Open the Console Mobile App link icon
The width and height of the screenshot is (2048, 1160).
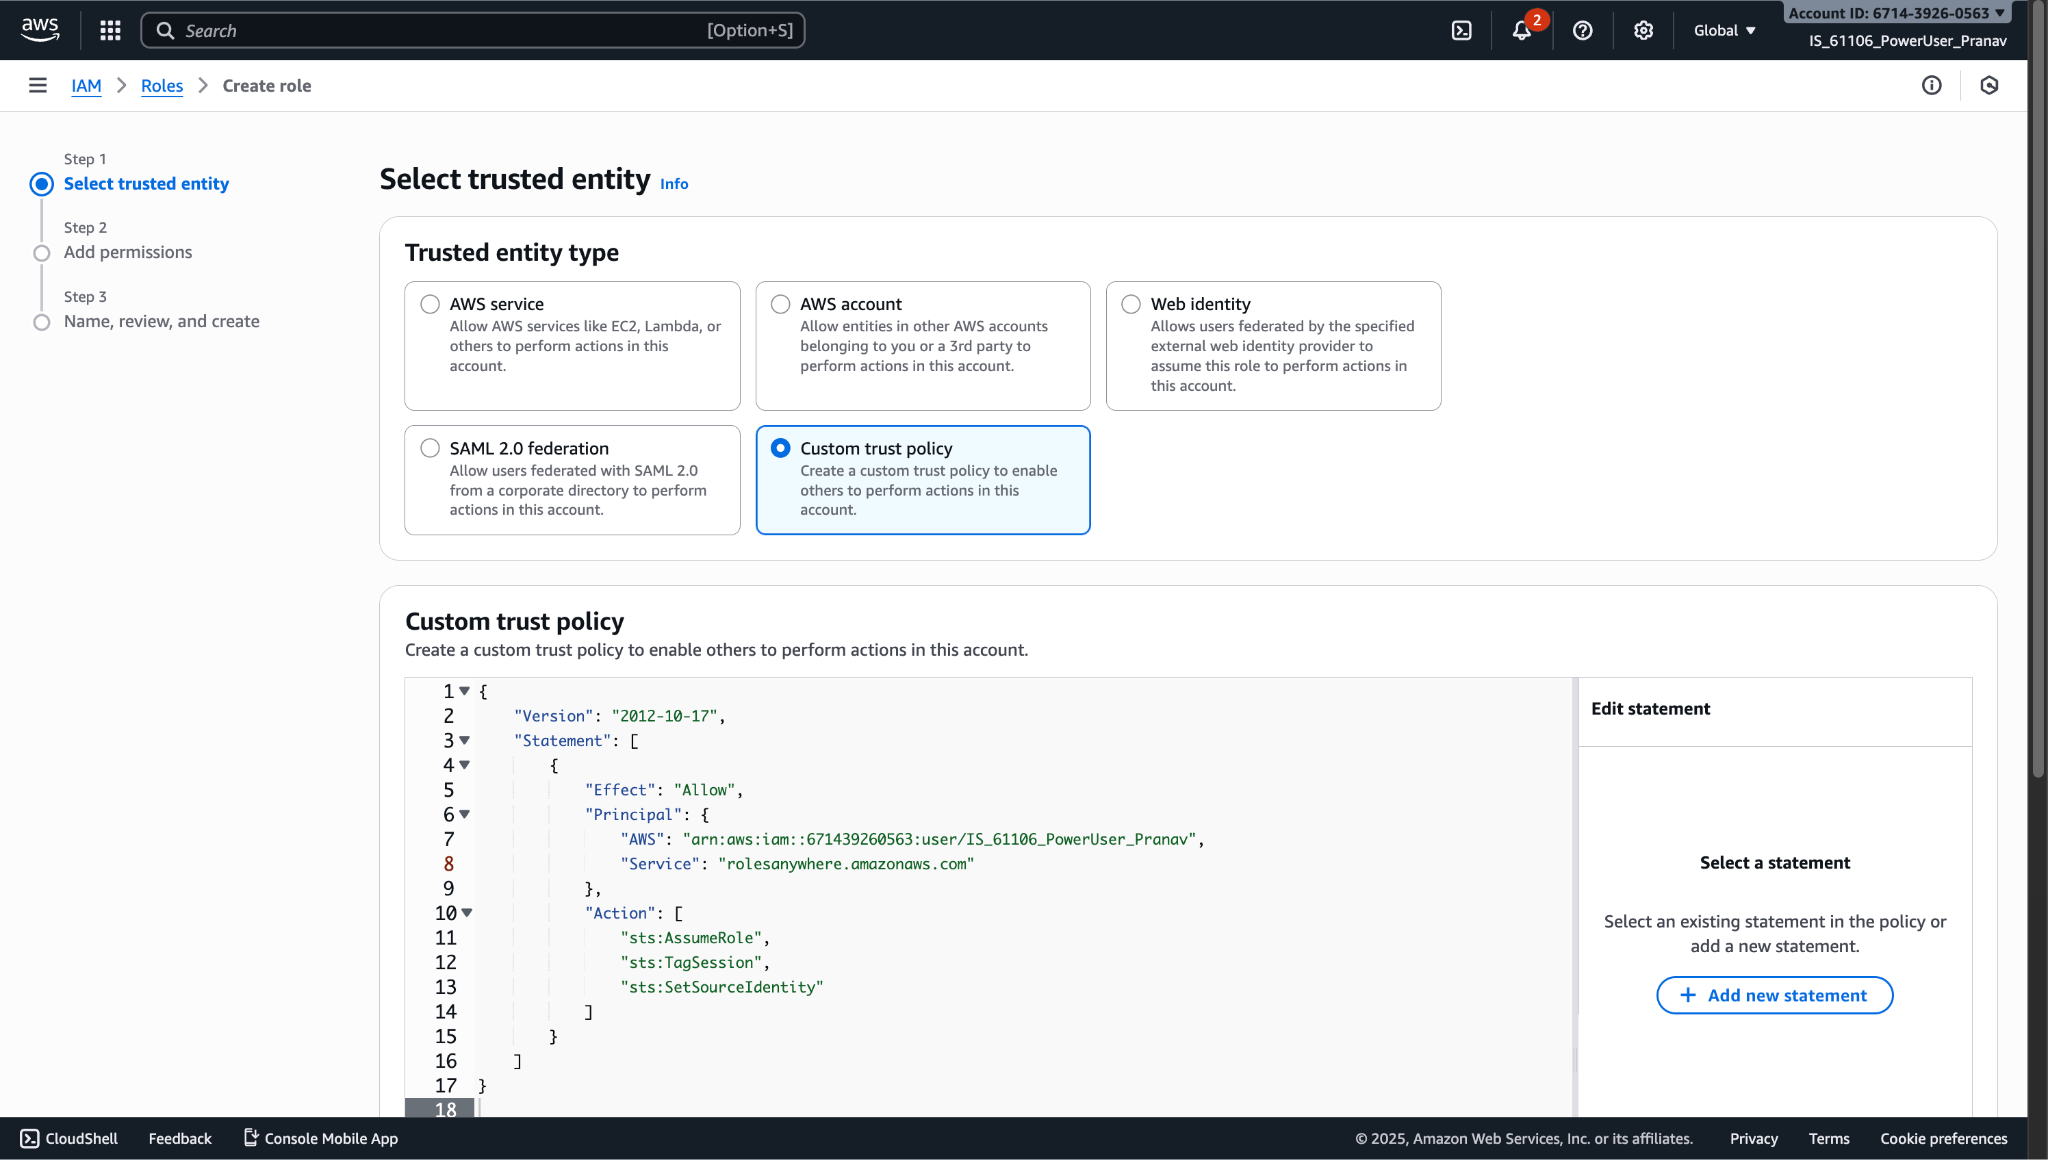point(251,1138)
